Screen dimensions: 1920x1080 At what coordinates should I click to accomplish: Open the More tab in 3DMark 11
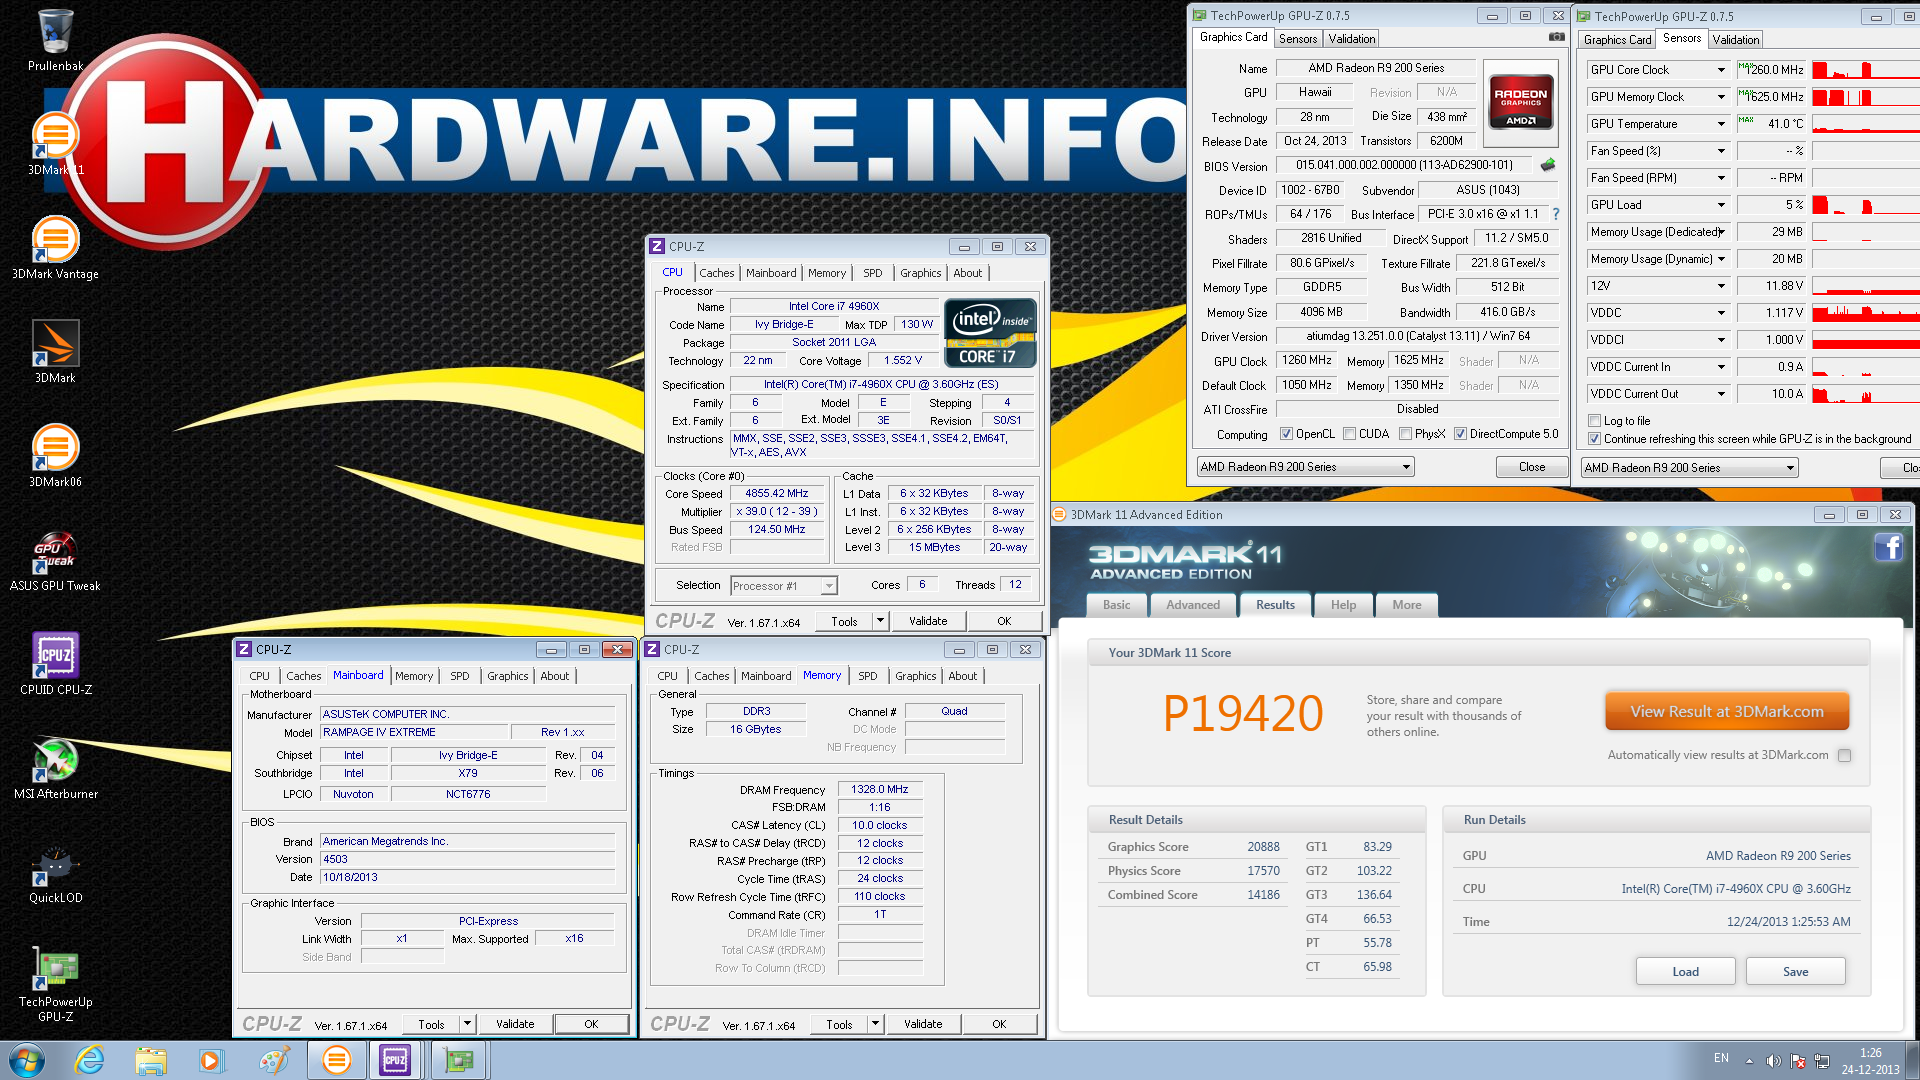tap(1406, 605)
